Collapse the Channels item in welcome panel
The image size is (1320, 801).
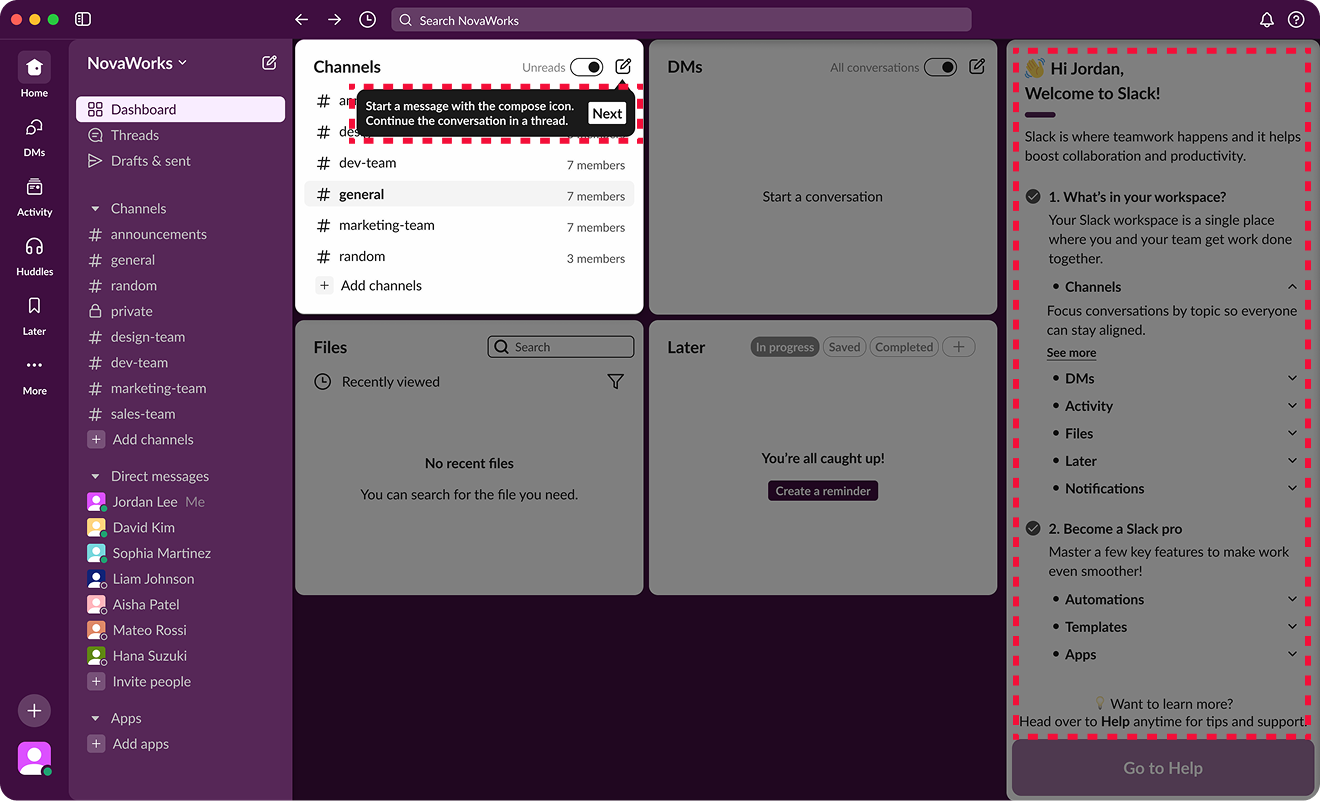coord(1292,286)
